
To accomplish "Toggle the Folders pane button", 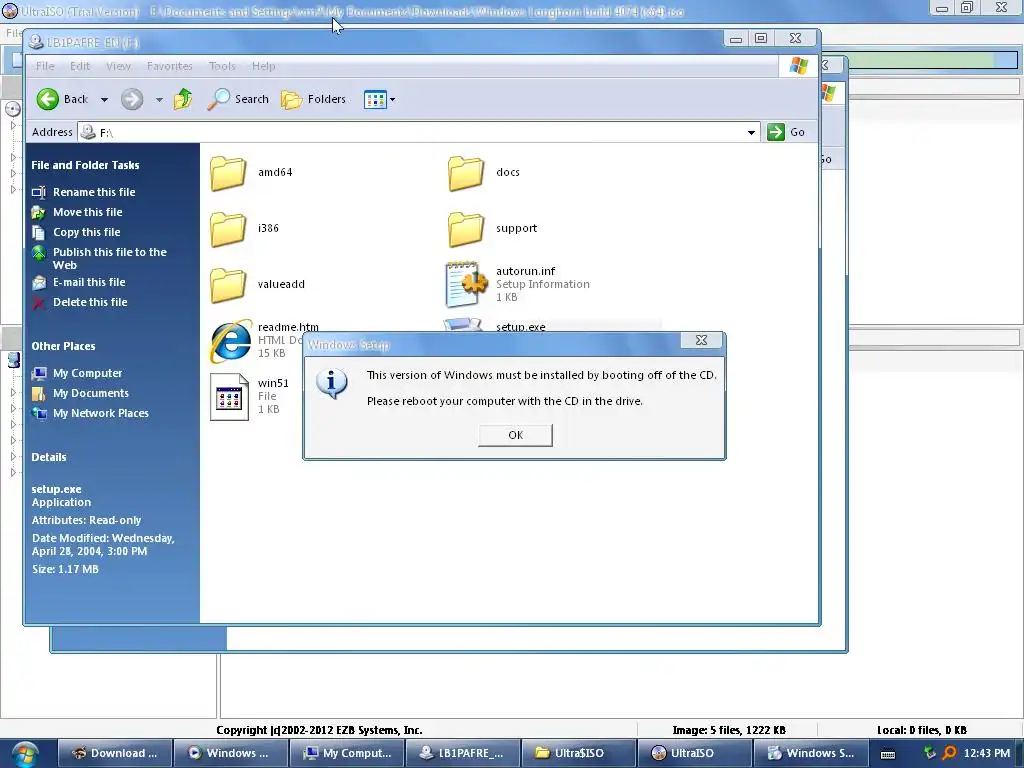I will (313, 99).
